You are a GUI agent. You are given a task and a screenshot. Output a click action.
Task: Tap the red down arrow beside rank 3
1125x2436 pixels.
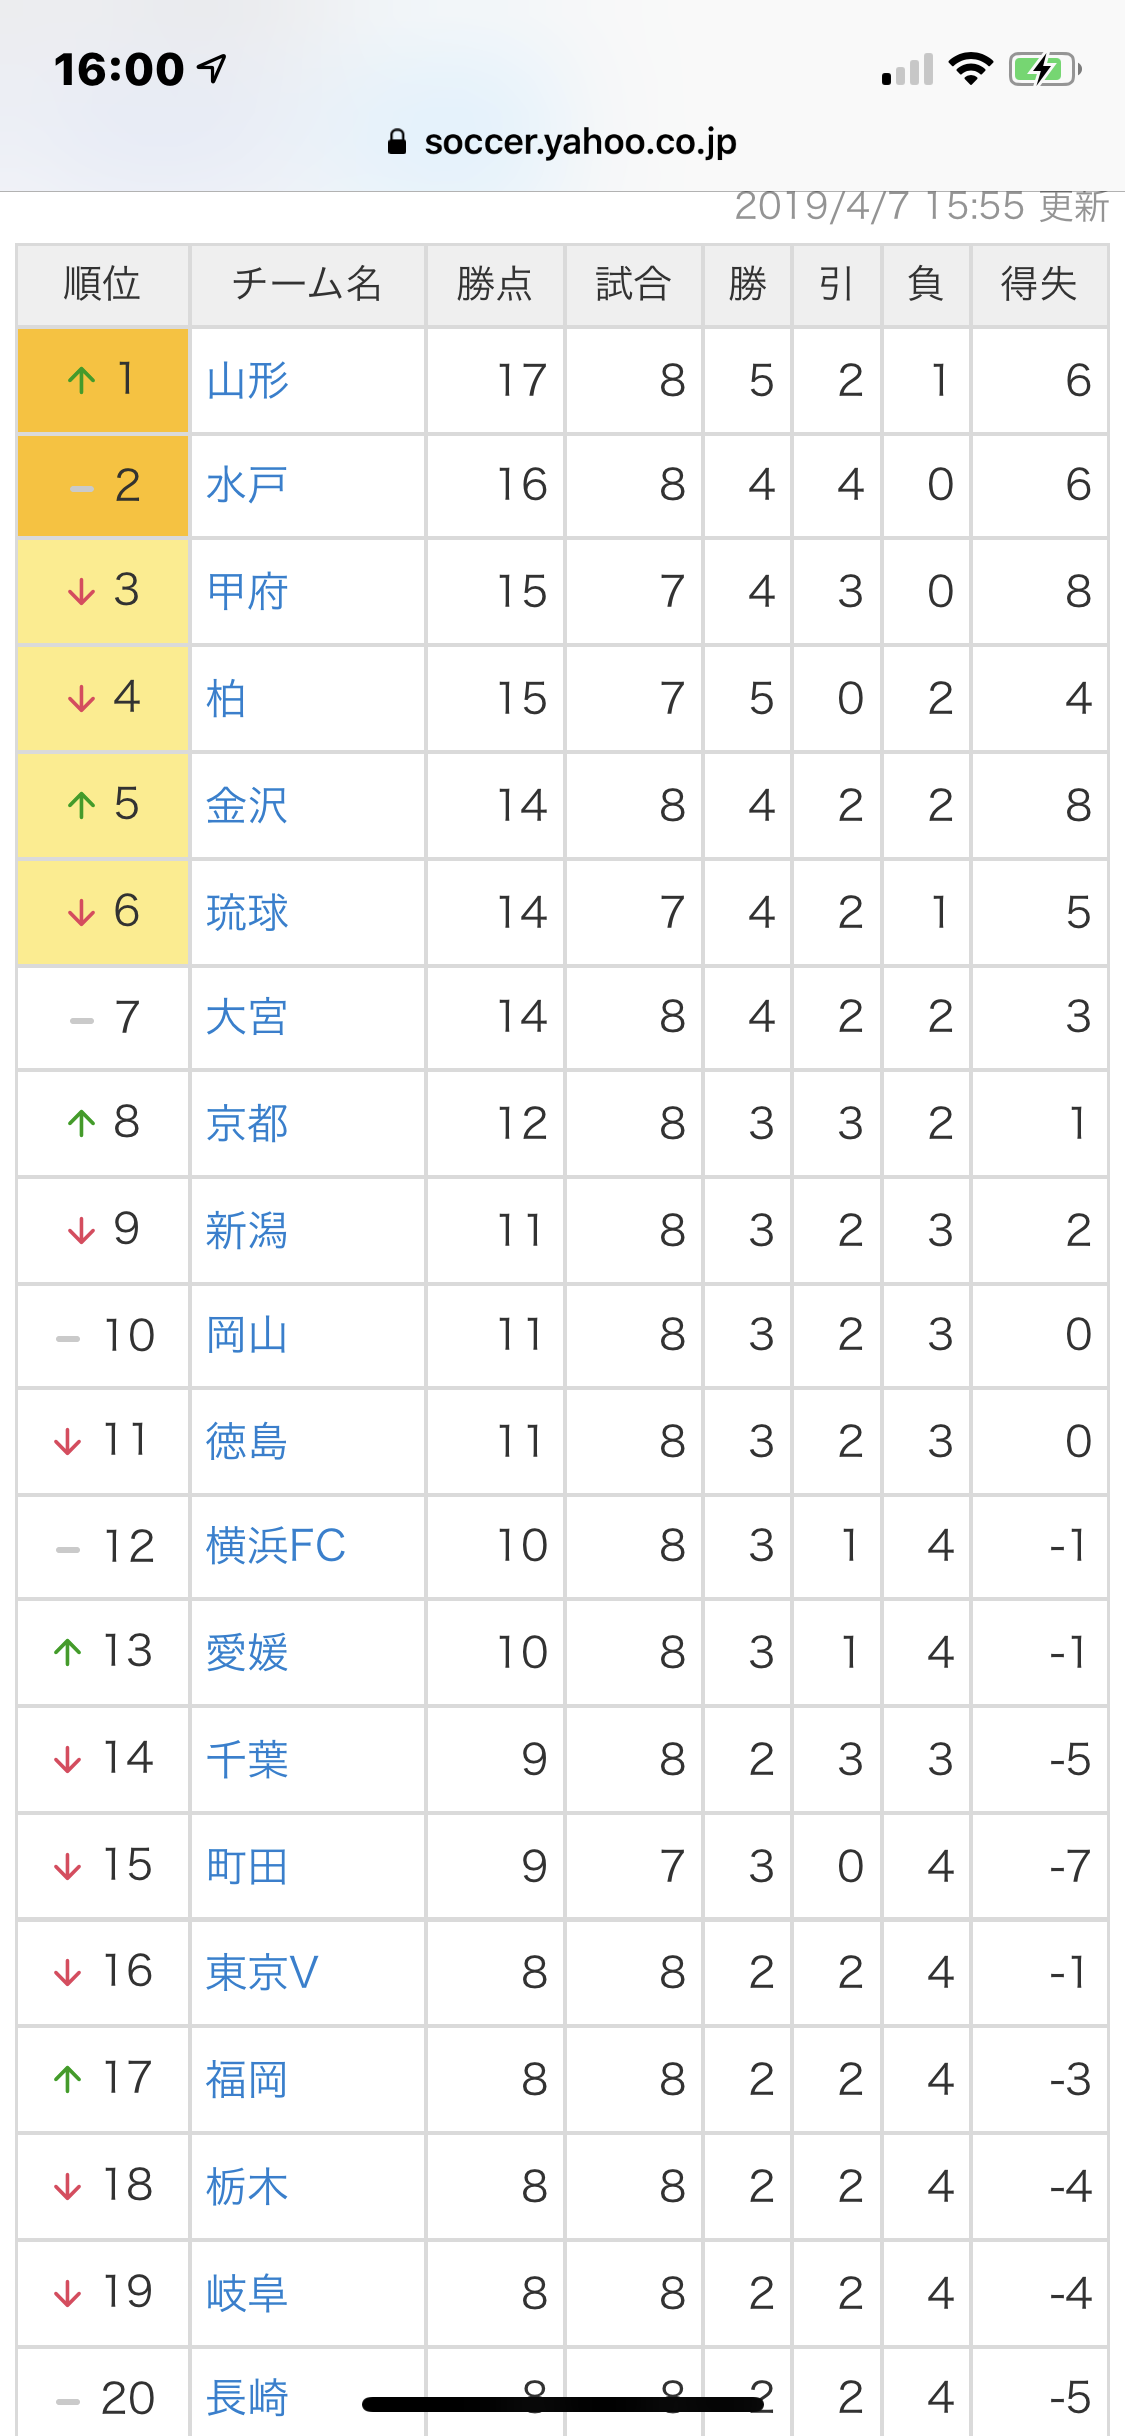[81, 592]
